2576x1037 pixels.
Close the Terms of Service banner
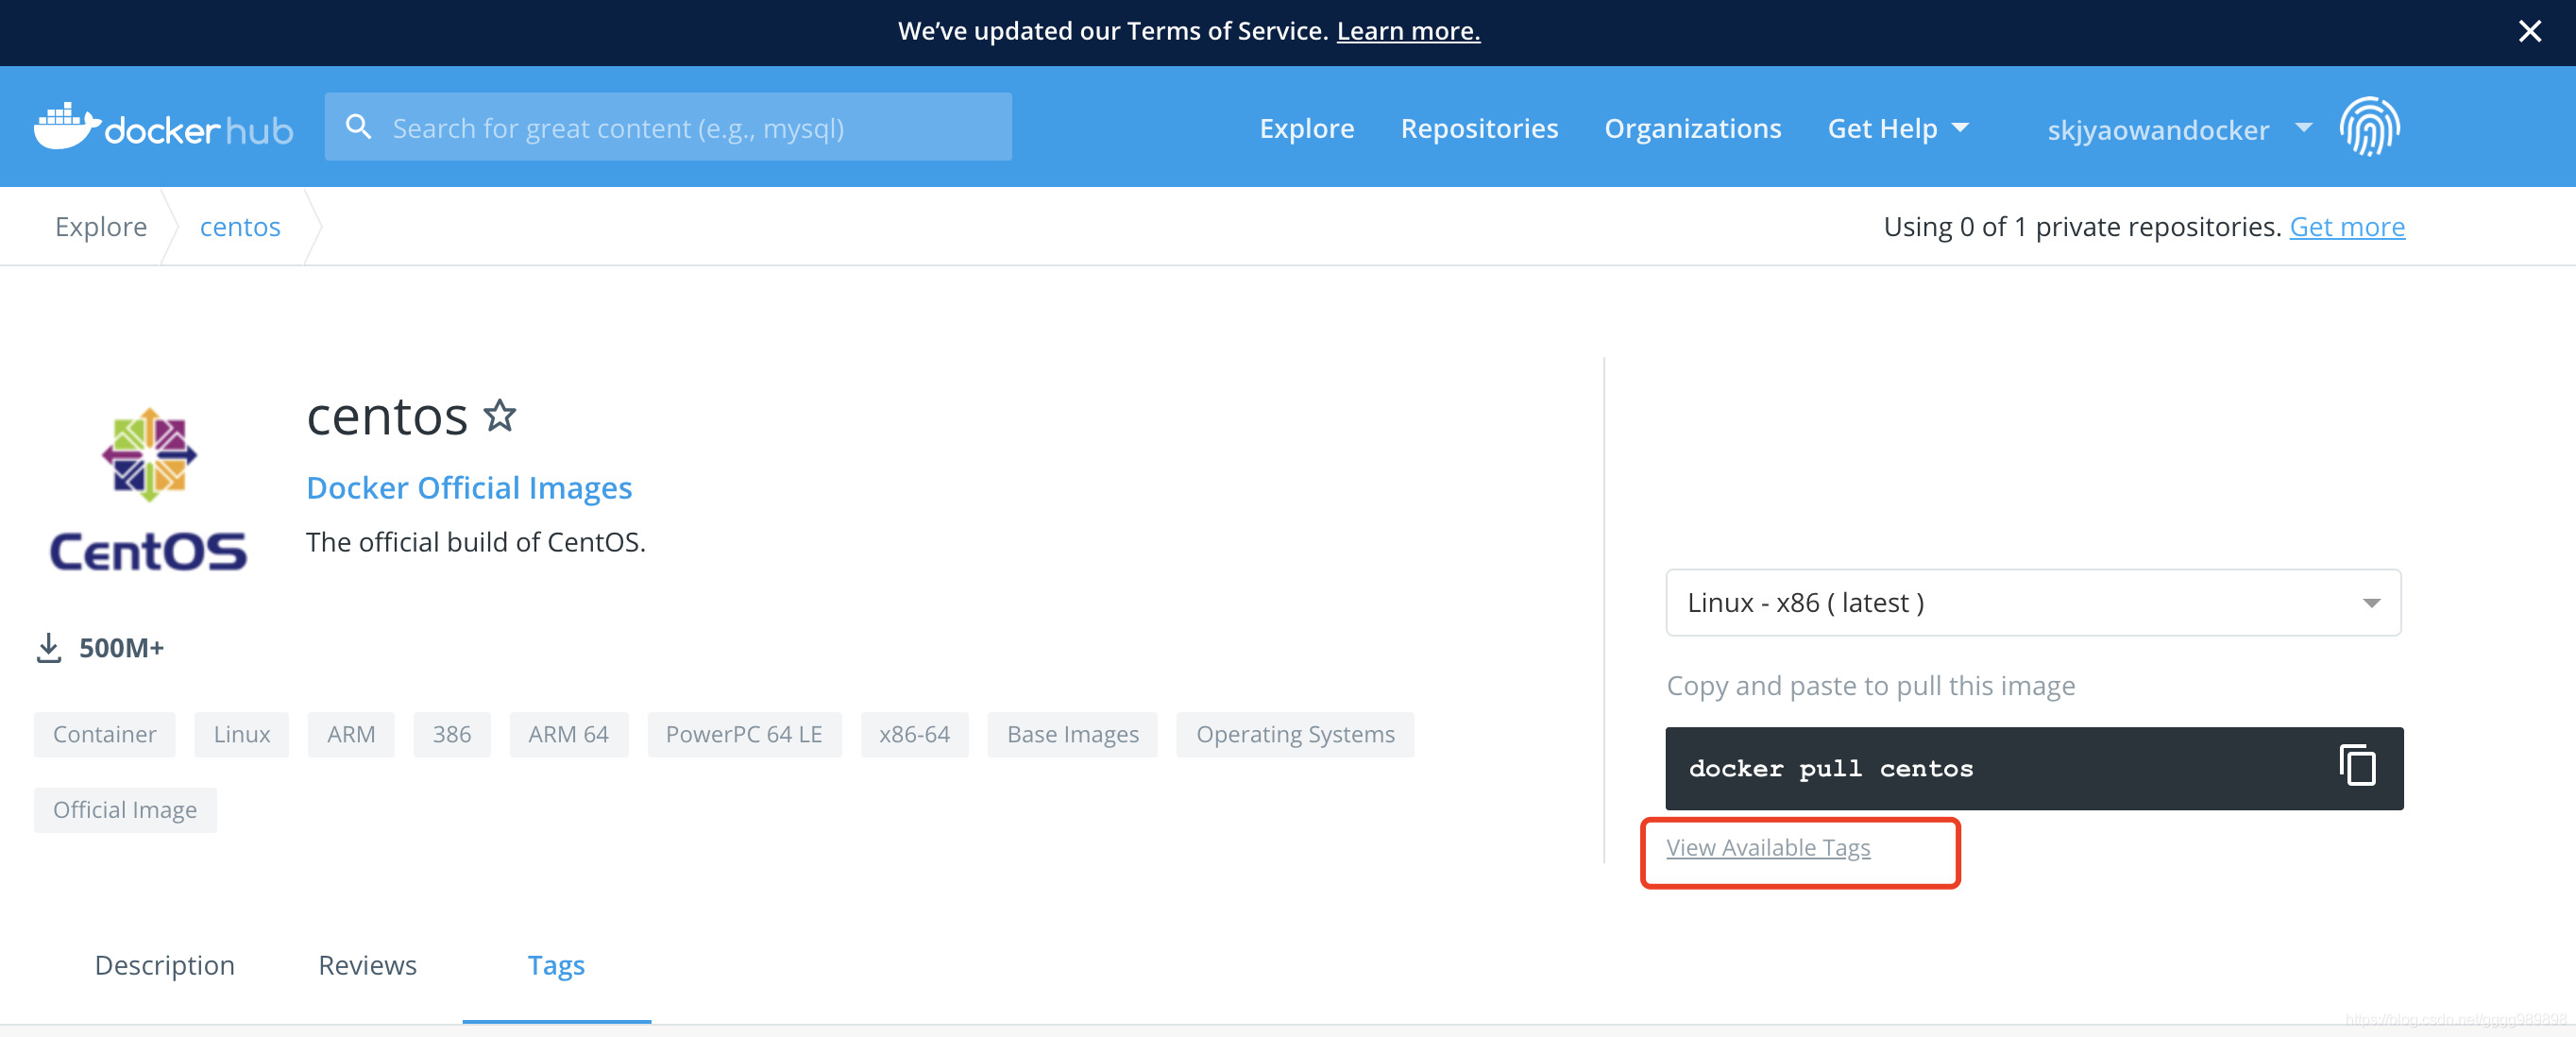[x=2529, y=32]
